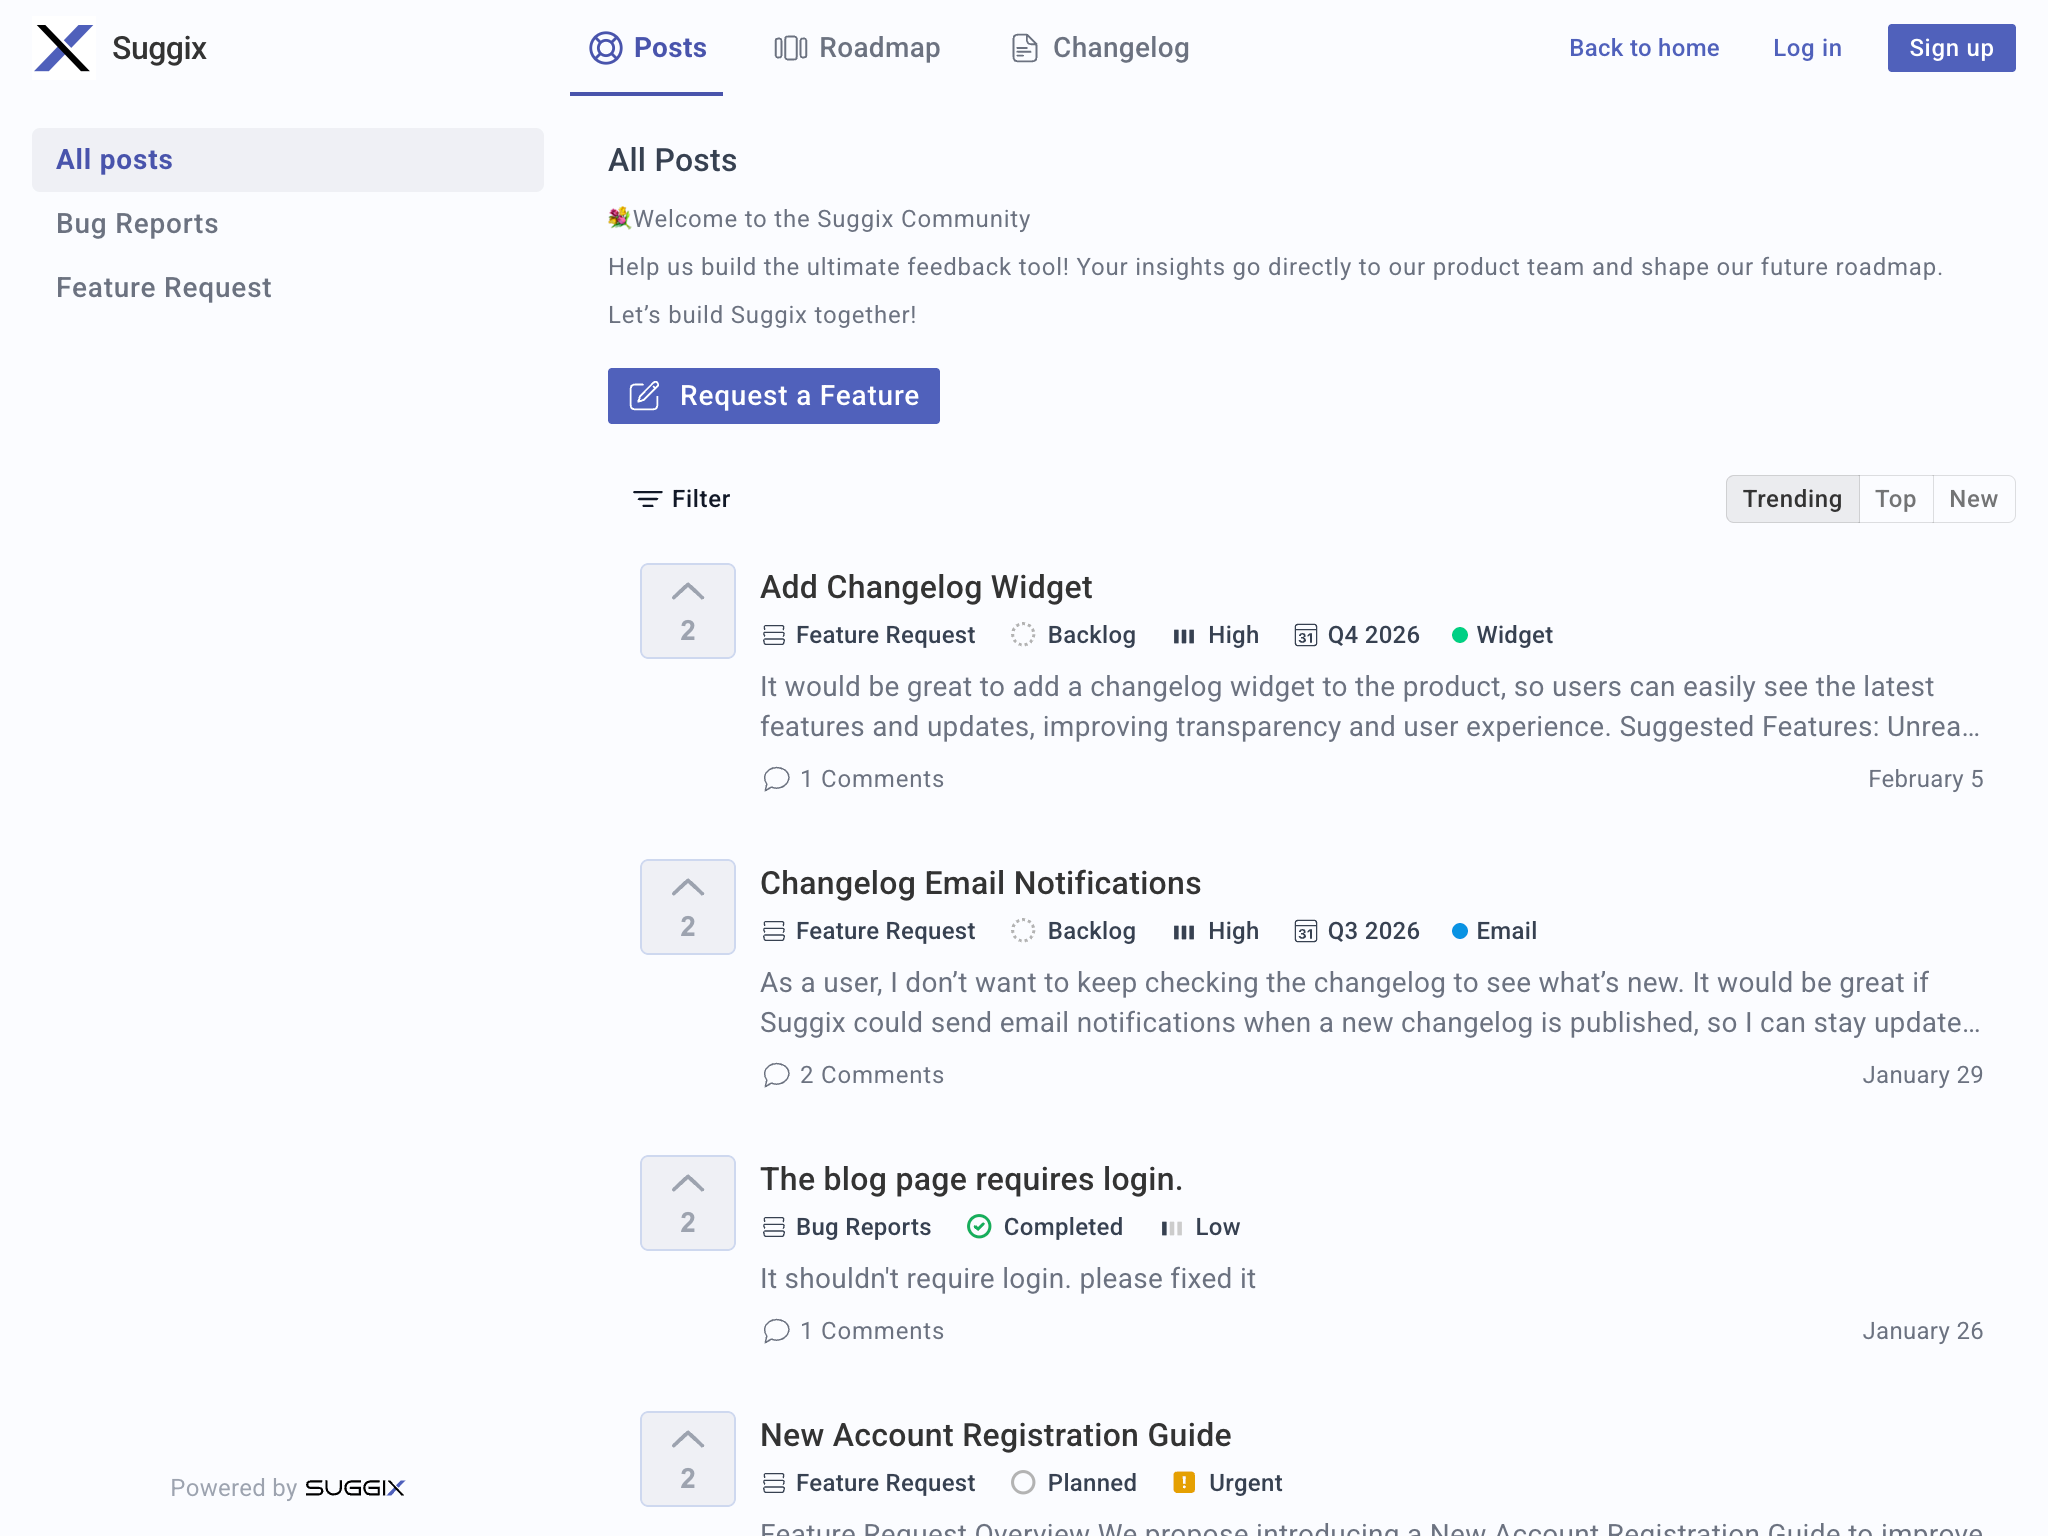
Task: Open the Filter options
Action: tap(682, 499)
